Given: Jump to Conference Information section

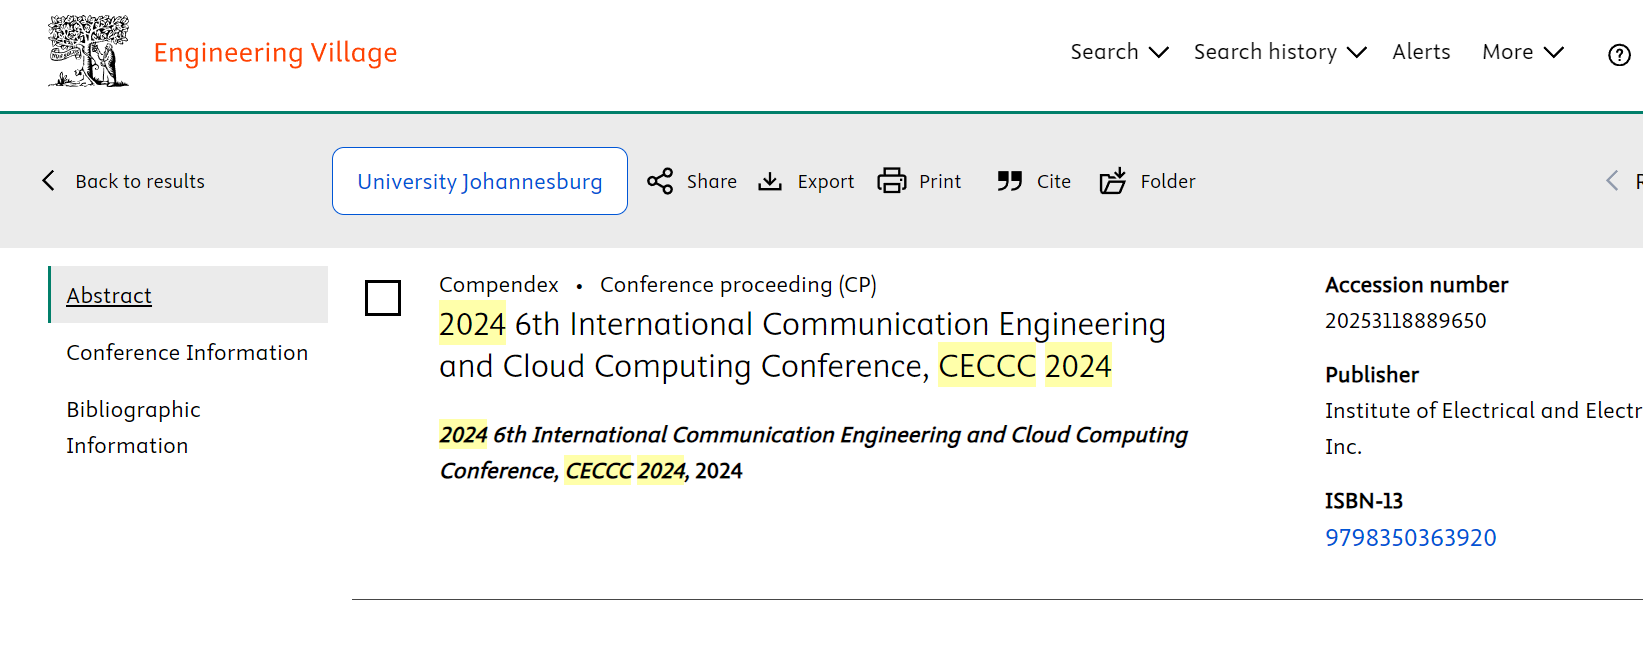Looking at the screenshot, I should pyautogui.click(x=187, y=352).
